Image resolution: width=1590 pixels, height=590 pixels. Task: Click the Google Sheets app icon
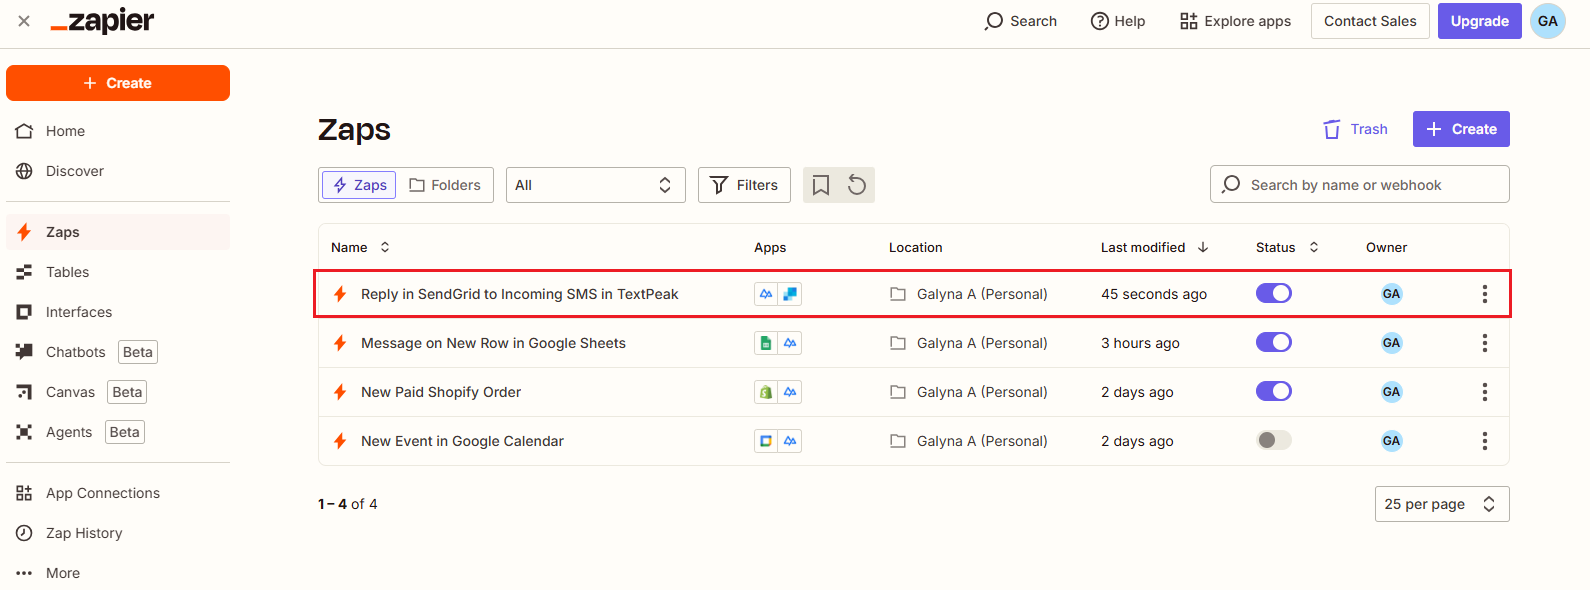coord(766,343)
